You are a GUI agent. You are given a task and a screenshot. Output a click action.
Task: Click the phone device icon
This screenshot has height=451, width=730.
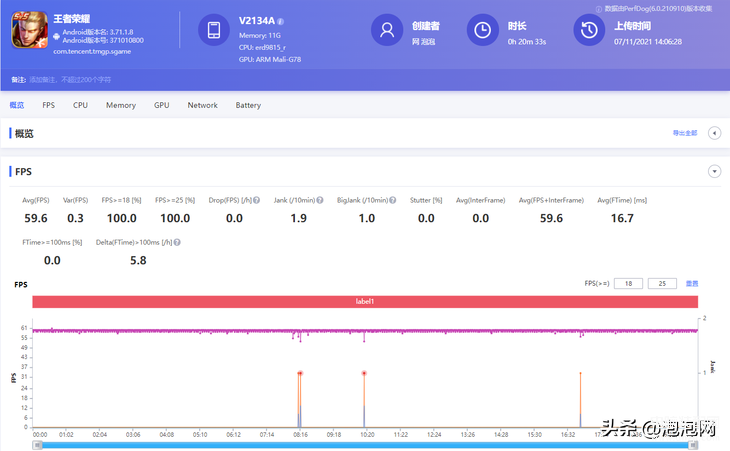click(213, 30)
